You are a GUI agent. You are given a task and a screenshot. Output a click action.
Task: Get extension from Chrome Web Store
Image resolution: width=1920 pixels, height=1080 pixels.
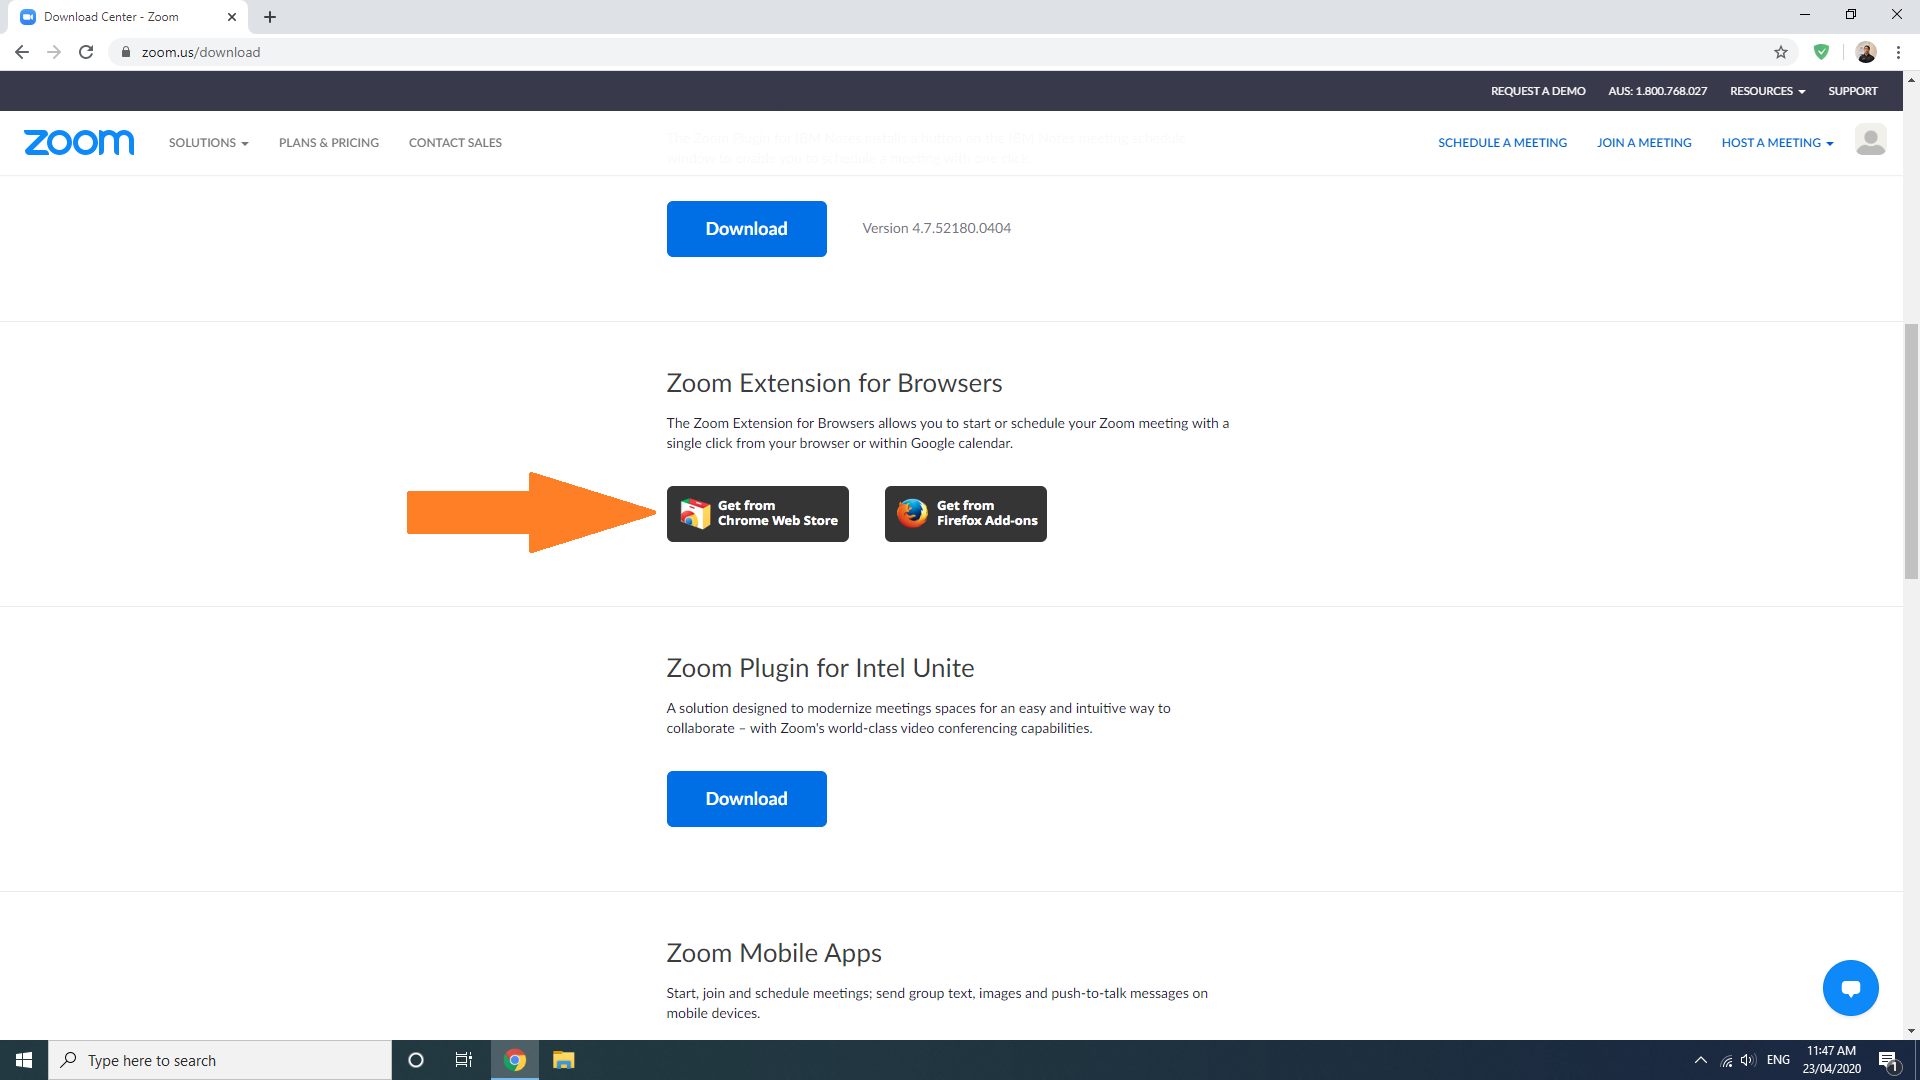coord(757,514)
